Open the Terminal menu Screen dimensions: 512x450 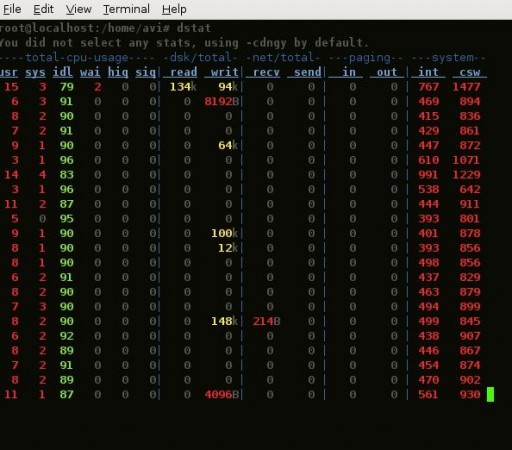click(126, 9)
